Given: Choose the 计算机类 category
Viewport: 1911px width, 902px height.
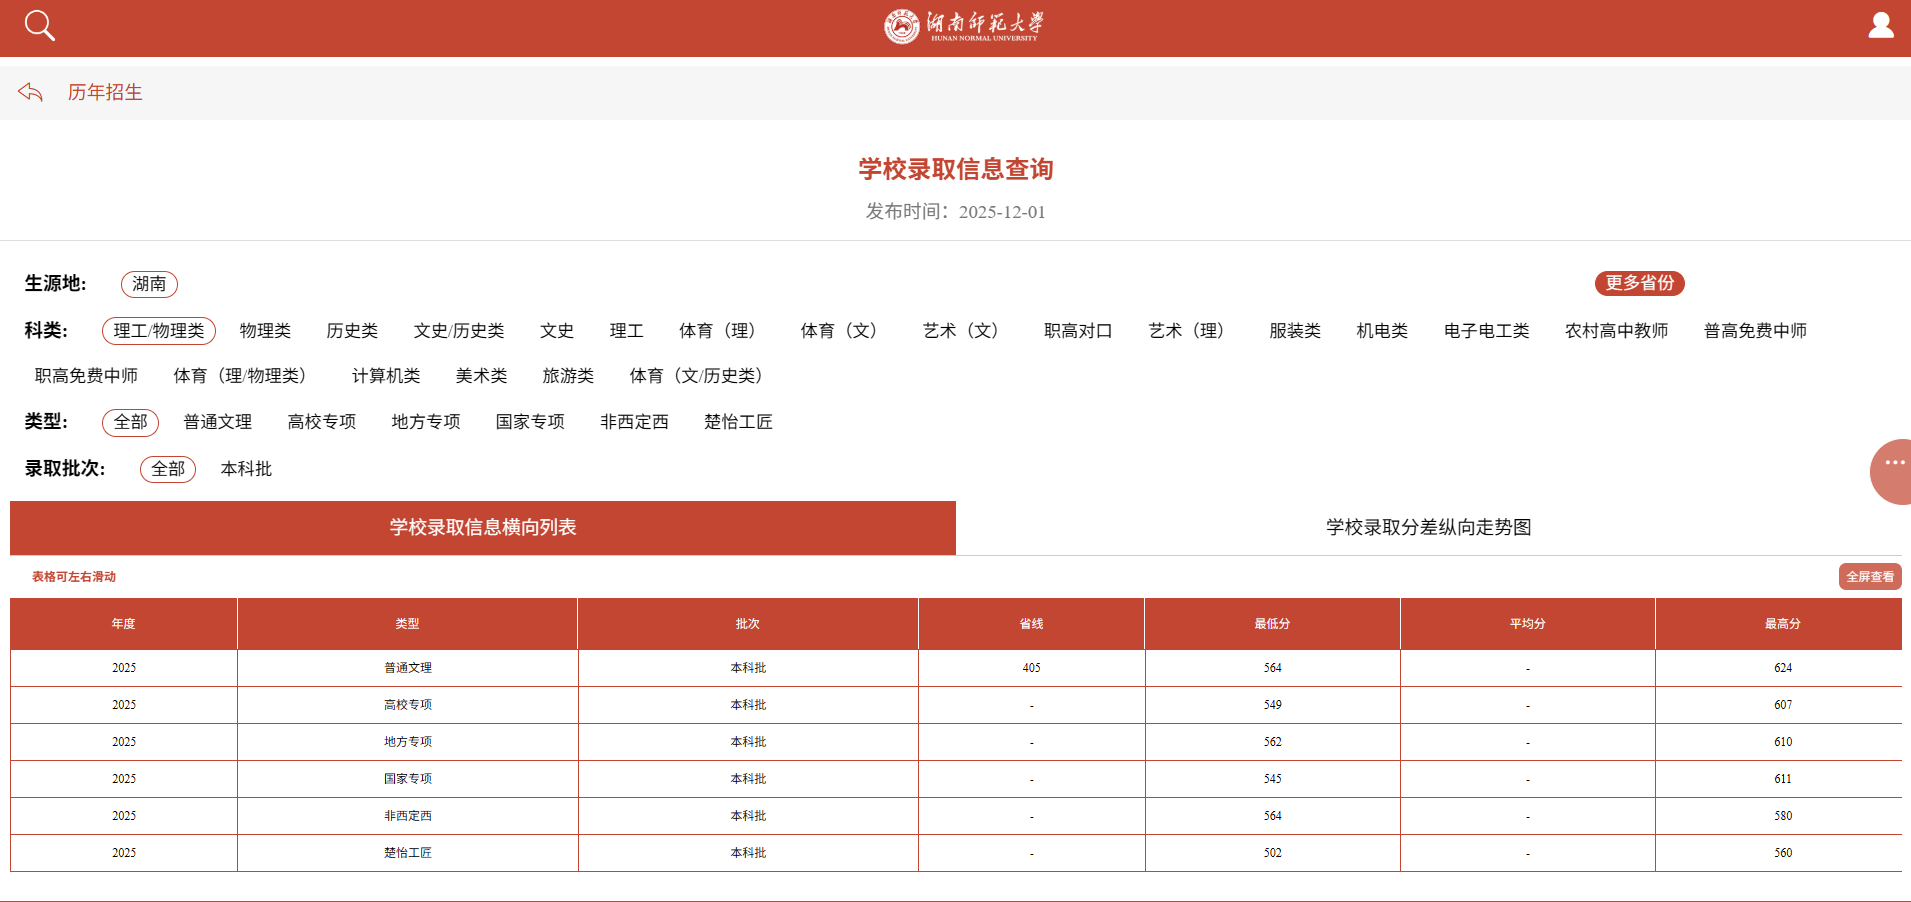Looking at the screenshot, I should coord(386,376).
